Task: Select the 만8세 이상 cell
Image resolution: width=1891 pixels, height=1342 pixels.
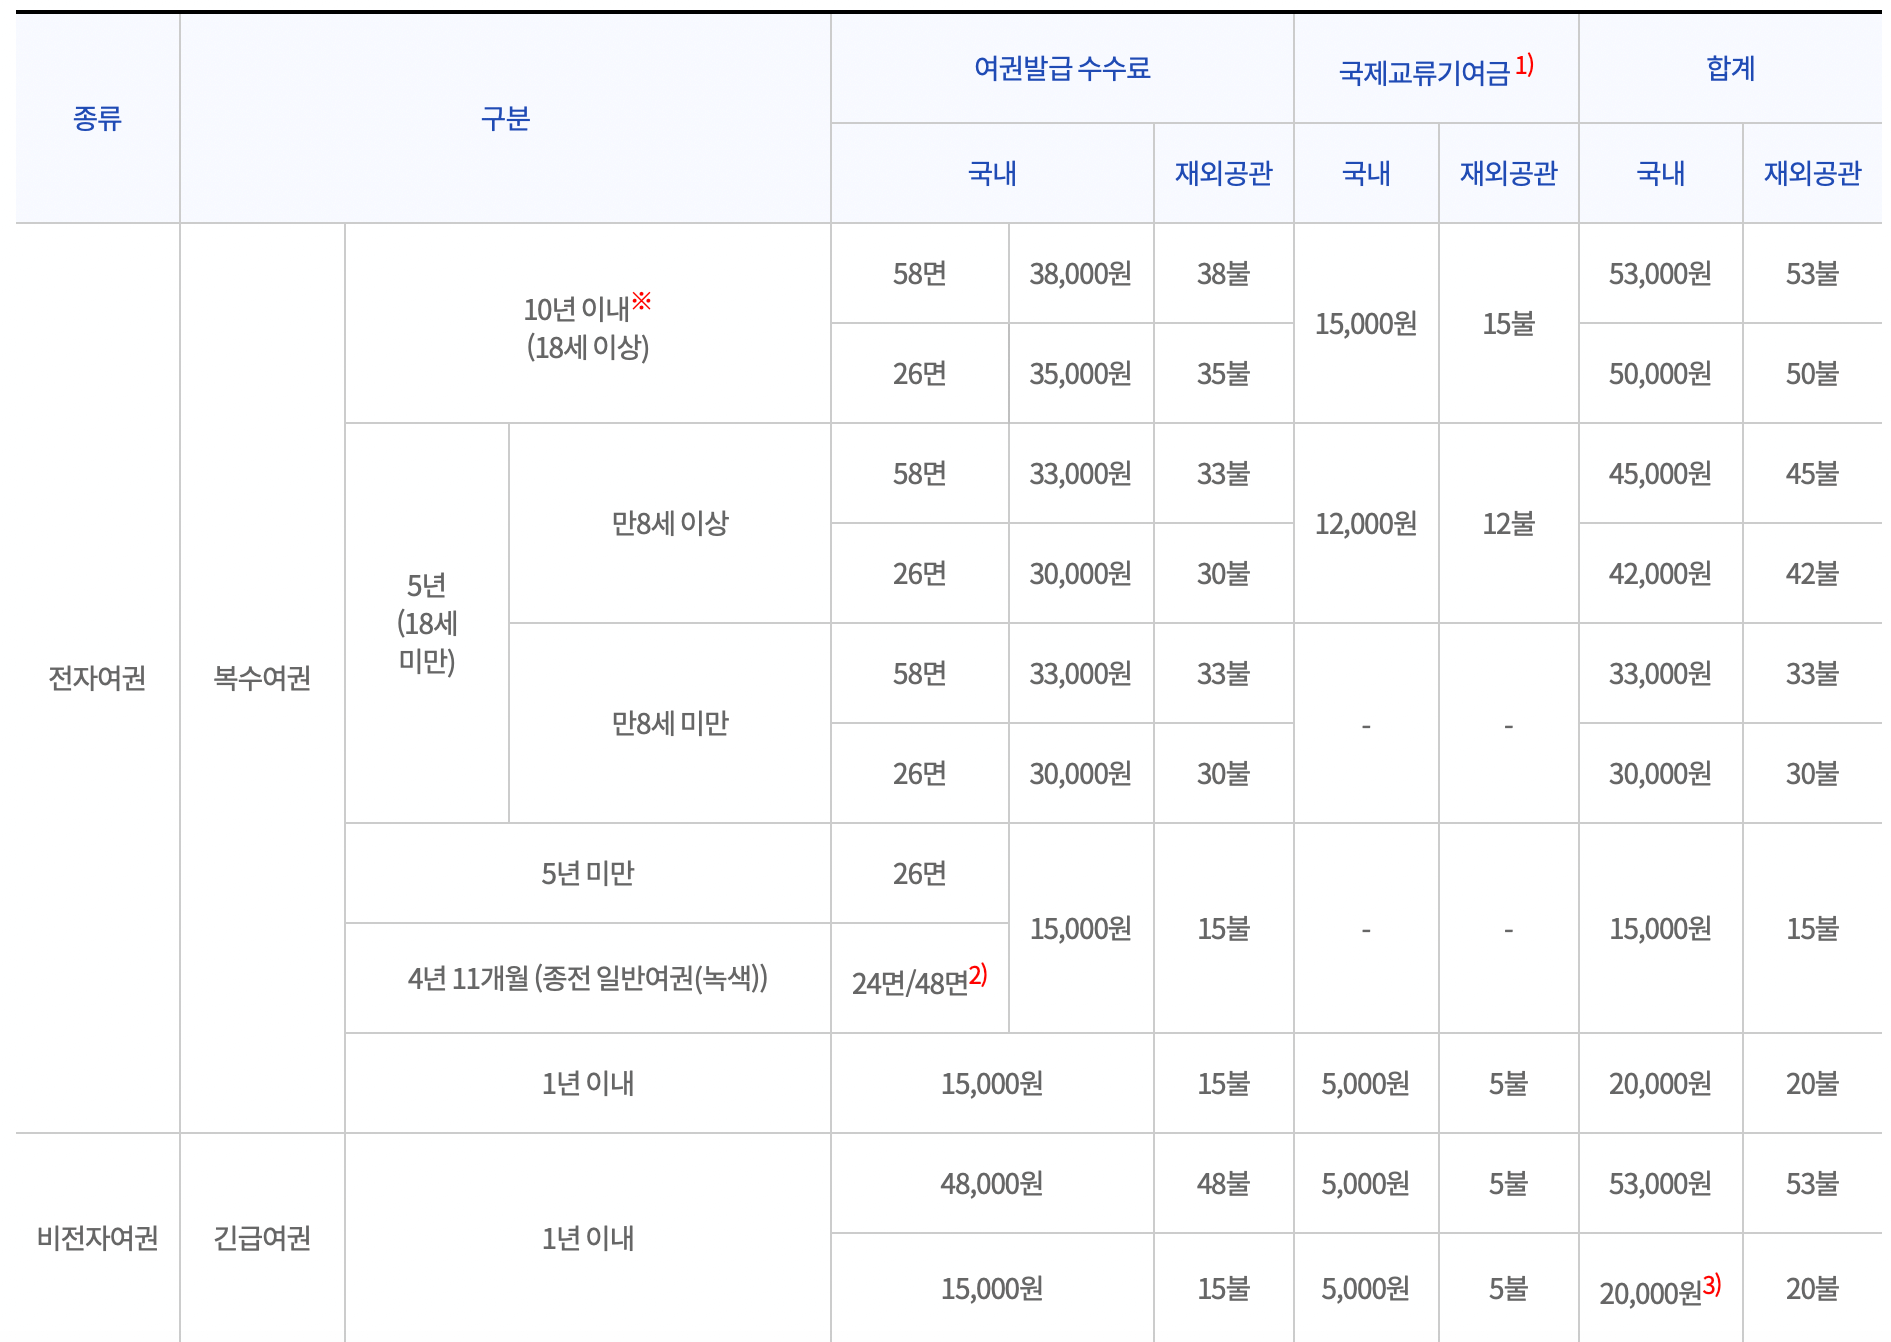Action: [670, 523]
